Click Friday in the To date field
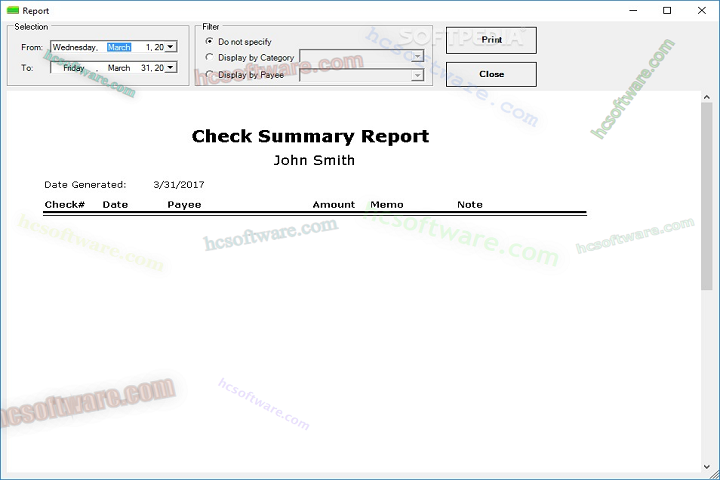Image resolution: width=720 pixels, height=480 pixels. [x=73, y=68]
